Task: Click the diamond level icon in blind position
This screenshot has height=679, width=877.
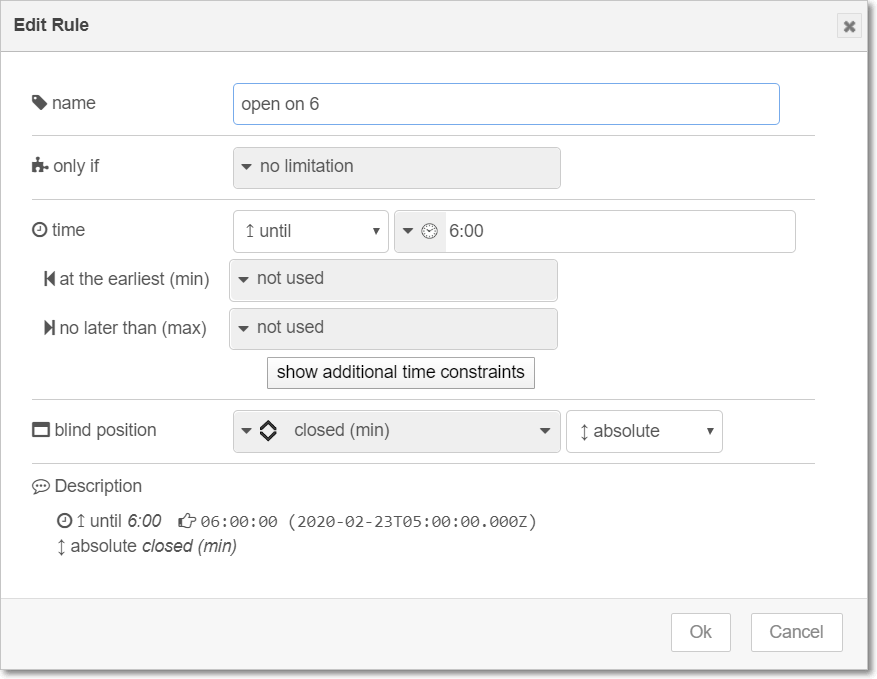Action: pyautogui.click(x=268, y=431)
